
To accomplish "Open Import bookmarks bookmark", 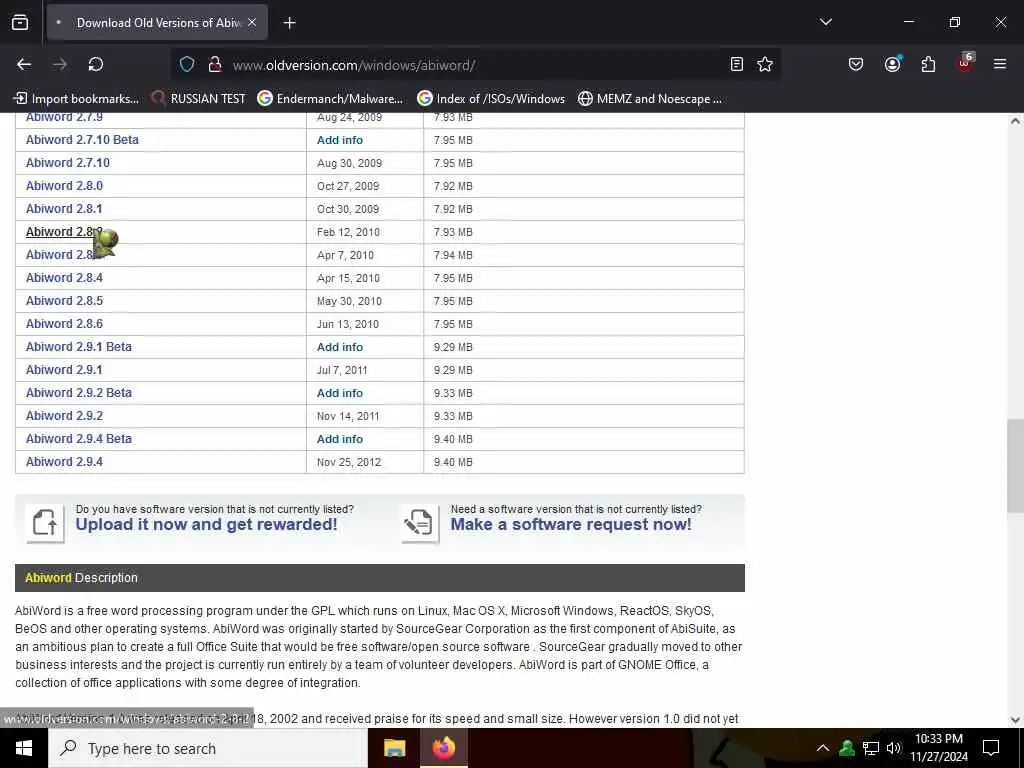I will click(76, 99).
